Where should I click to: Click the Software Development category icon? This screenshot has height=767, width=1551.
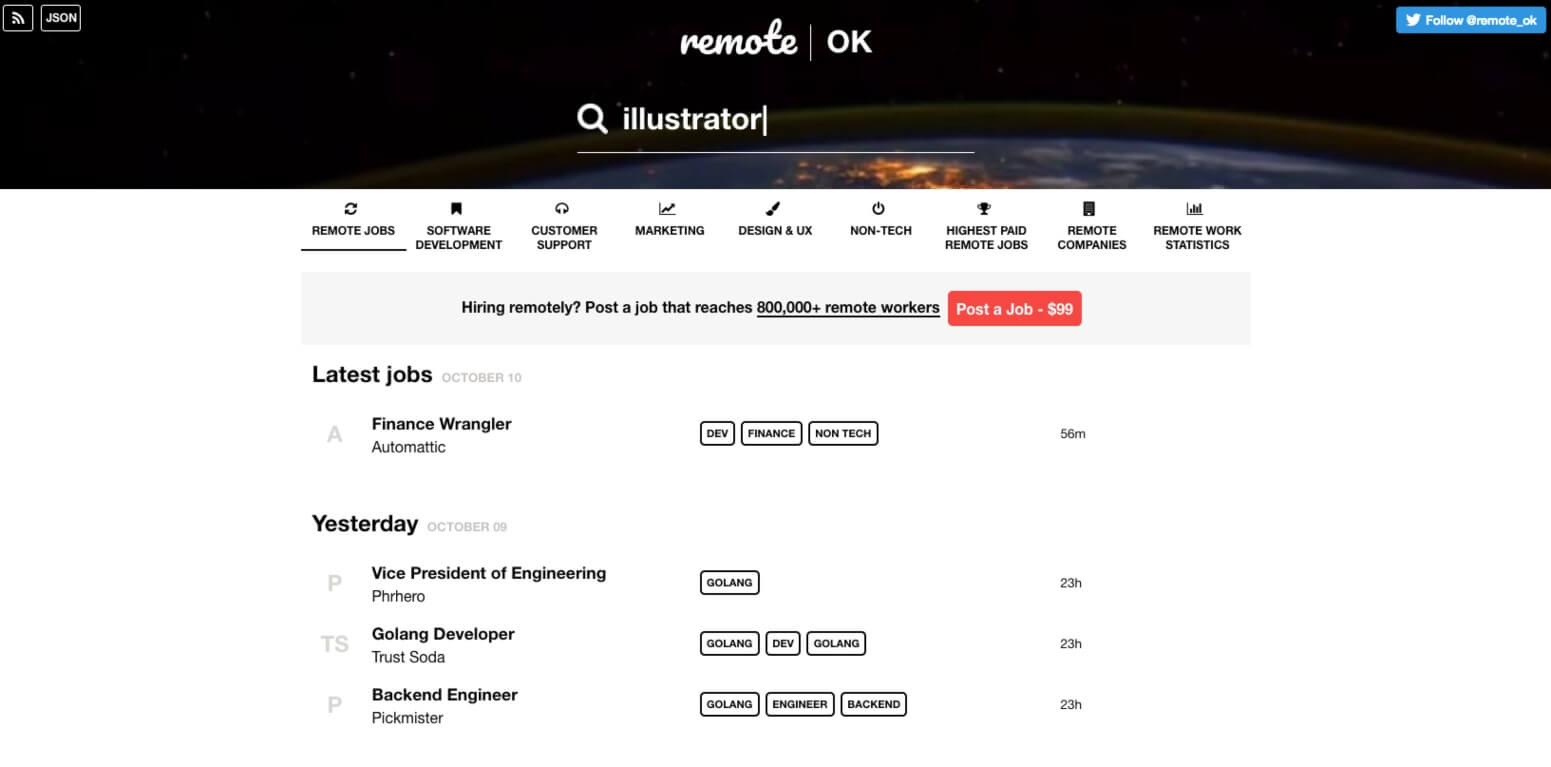click(456, 209)
